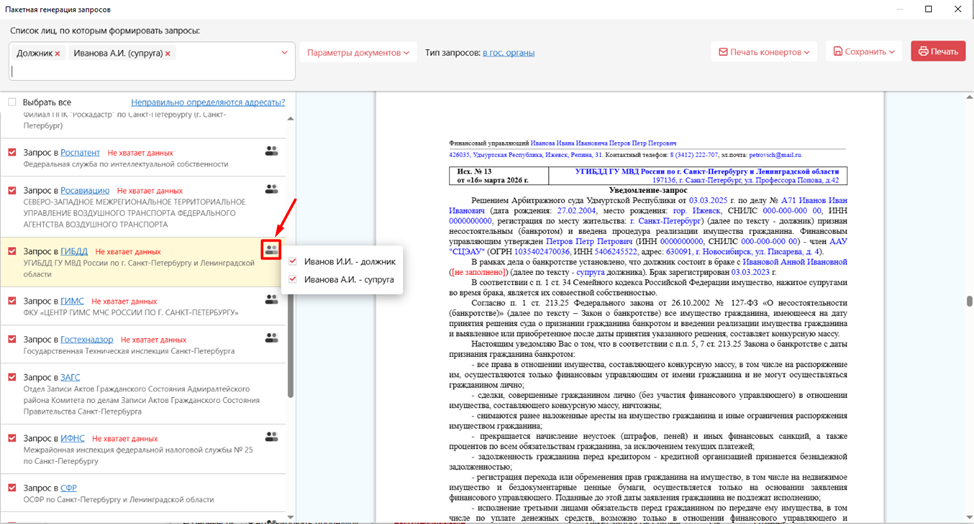The image size is (974, 524).
Task: Click persons icon in ИФНС request row
Action: [x=271, y=437]
